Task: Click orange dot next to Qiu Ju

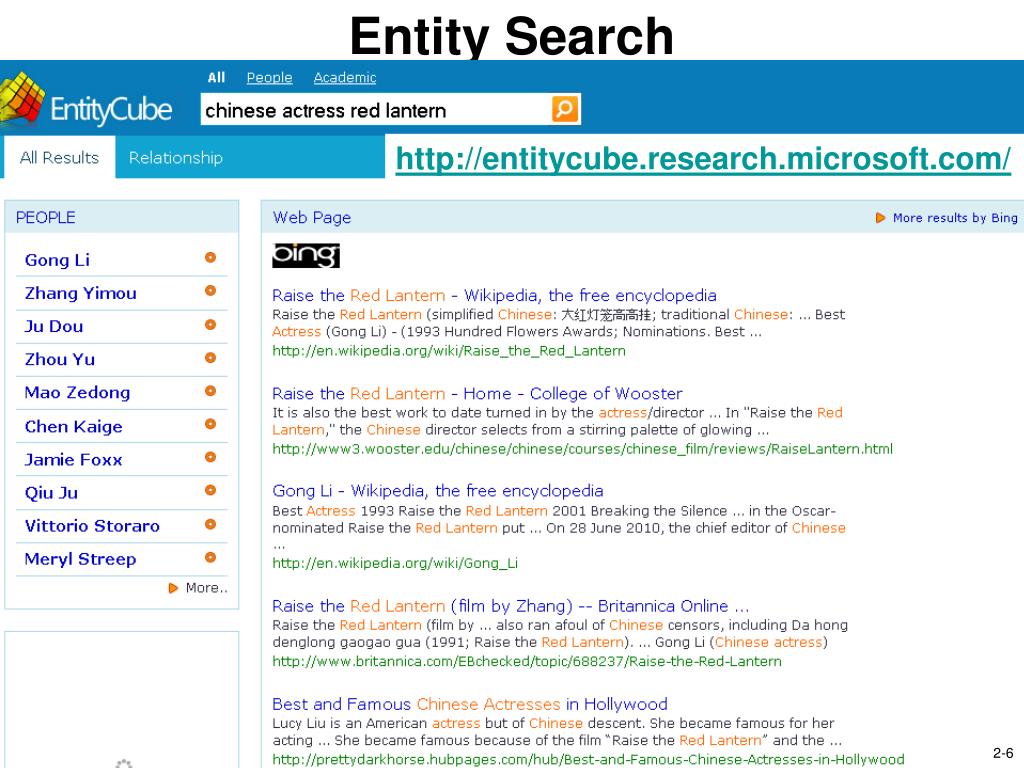Action: tap(210, 490)
